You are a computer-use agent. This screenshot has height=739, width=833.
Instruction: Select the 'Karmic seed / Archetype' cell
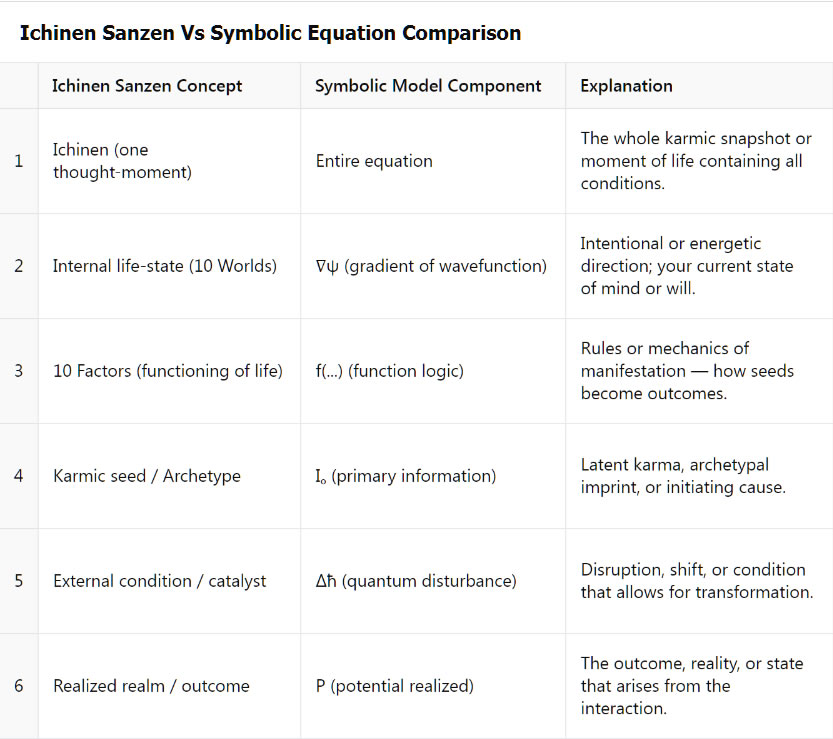(147, 476)
